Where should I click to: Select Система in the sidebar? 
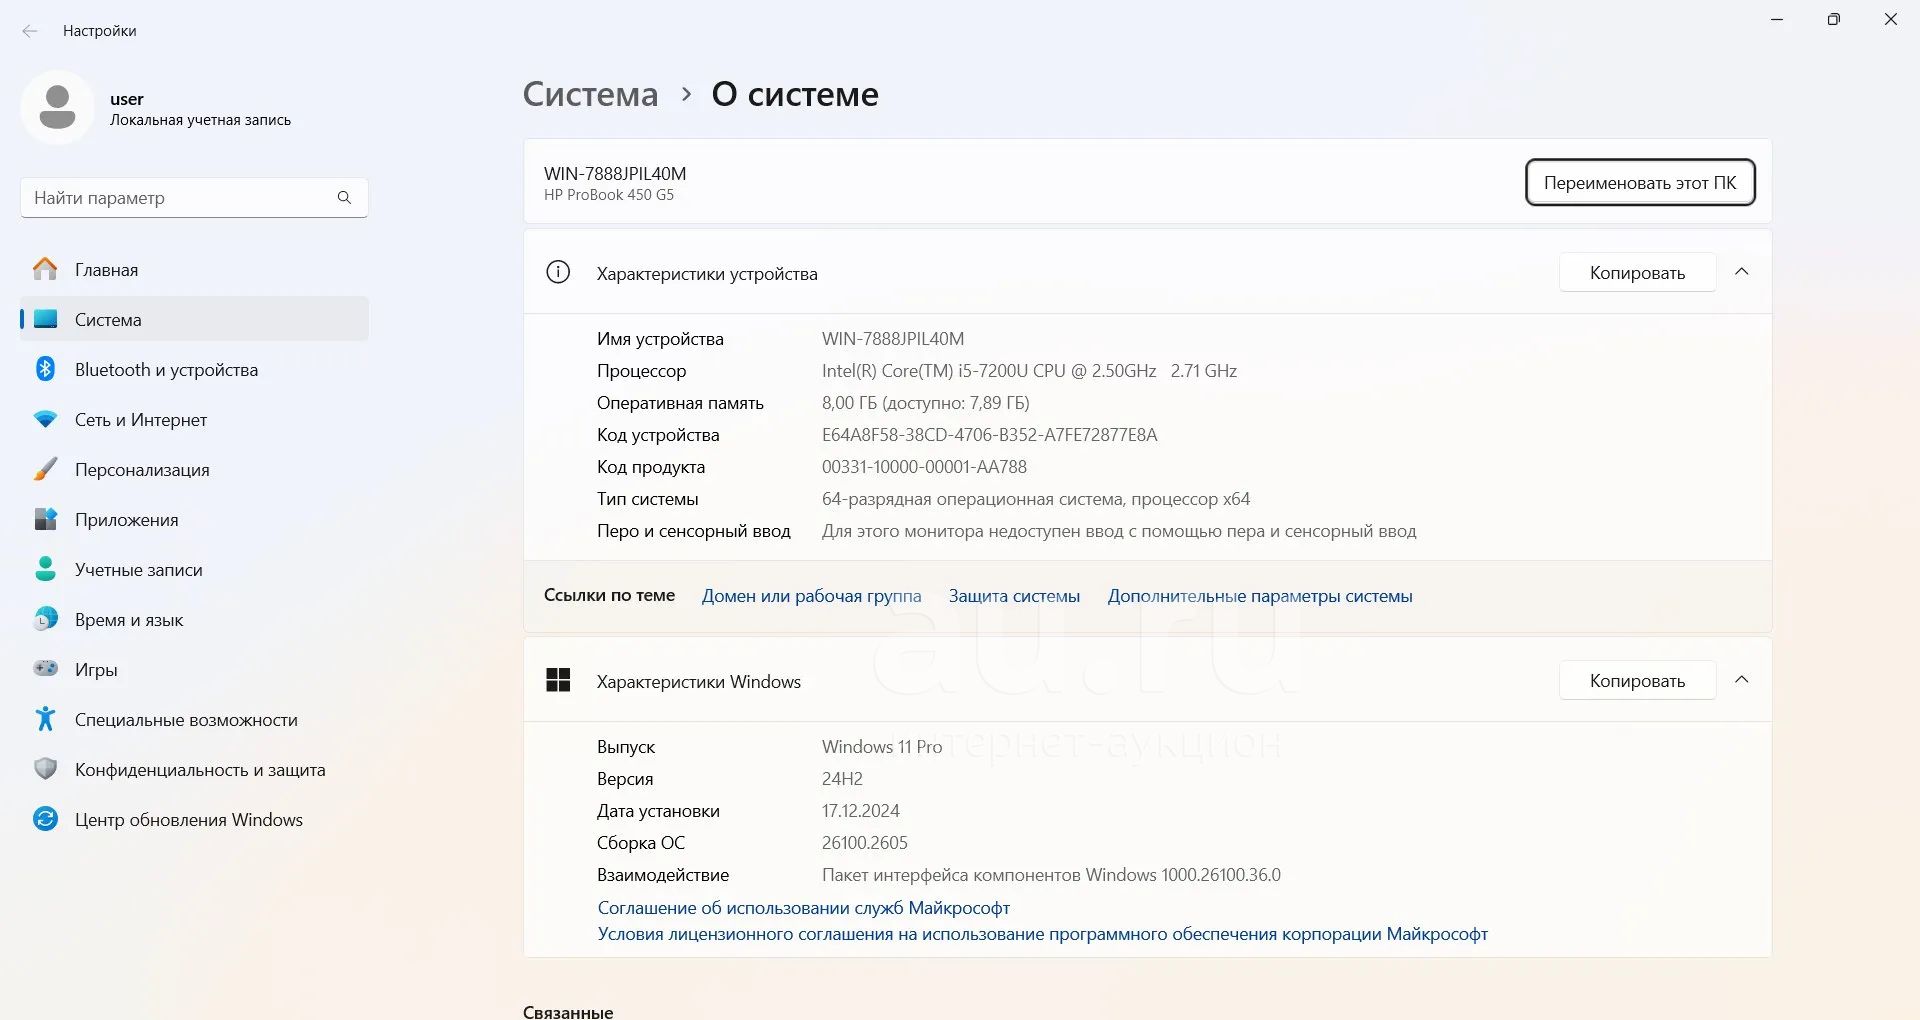tap(194, 319)
